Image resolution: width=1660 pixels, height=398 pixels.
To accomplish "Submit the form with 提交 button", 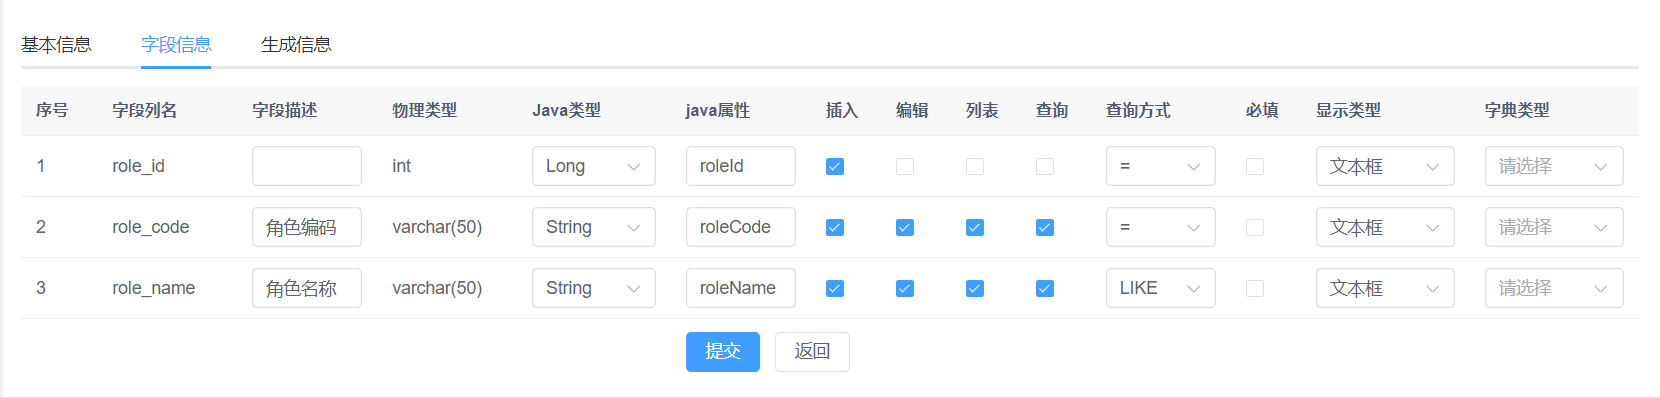I will pyautogui.click(x=723, y=352).
